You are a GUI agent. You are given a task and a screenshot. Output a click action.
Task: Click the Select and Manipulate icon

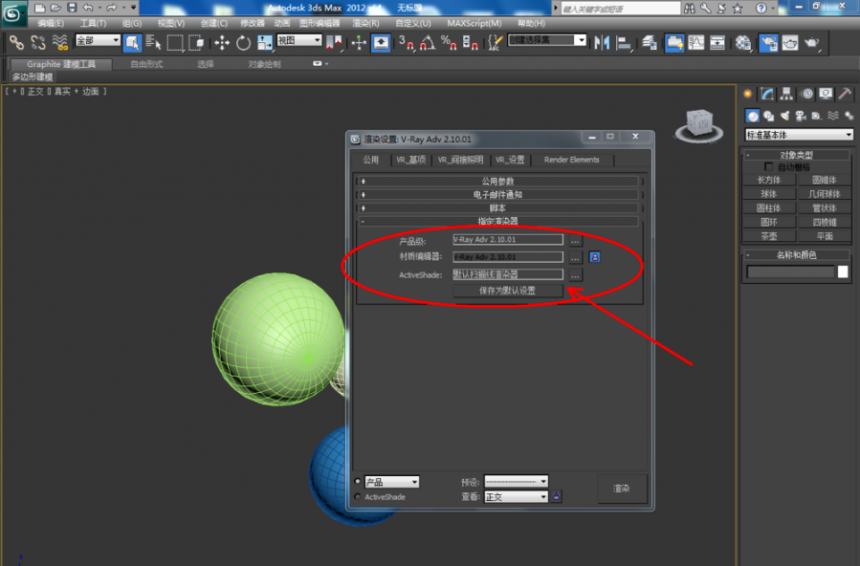click(359, 42)
